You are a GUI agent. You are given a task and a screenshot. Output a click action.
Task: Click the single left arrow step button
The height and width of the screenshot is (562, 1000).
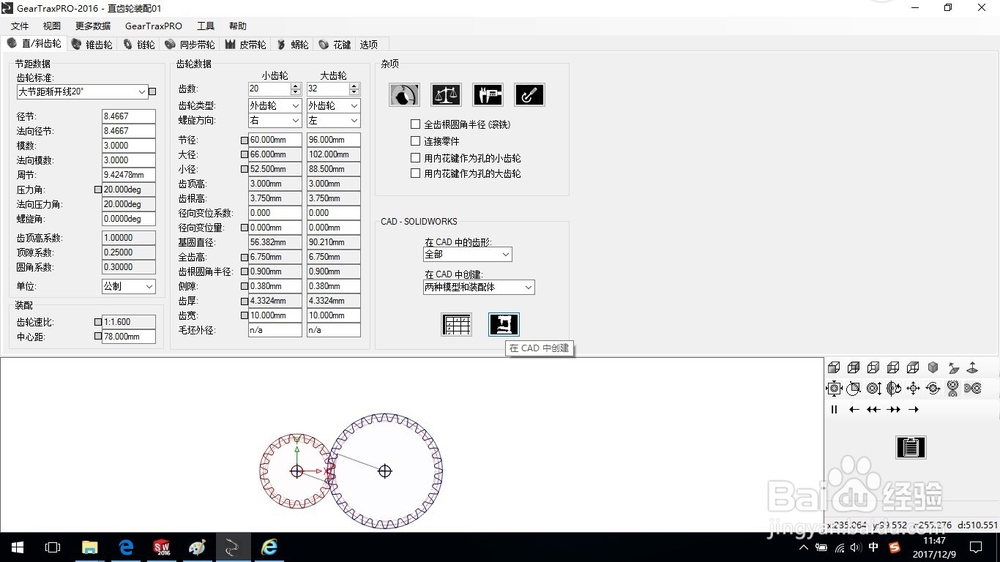(x=854, y=410)
